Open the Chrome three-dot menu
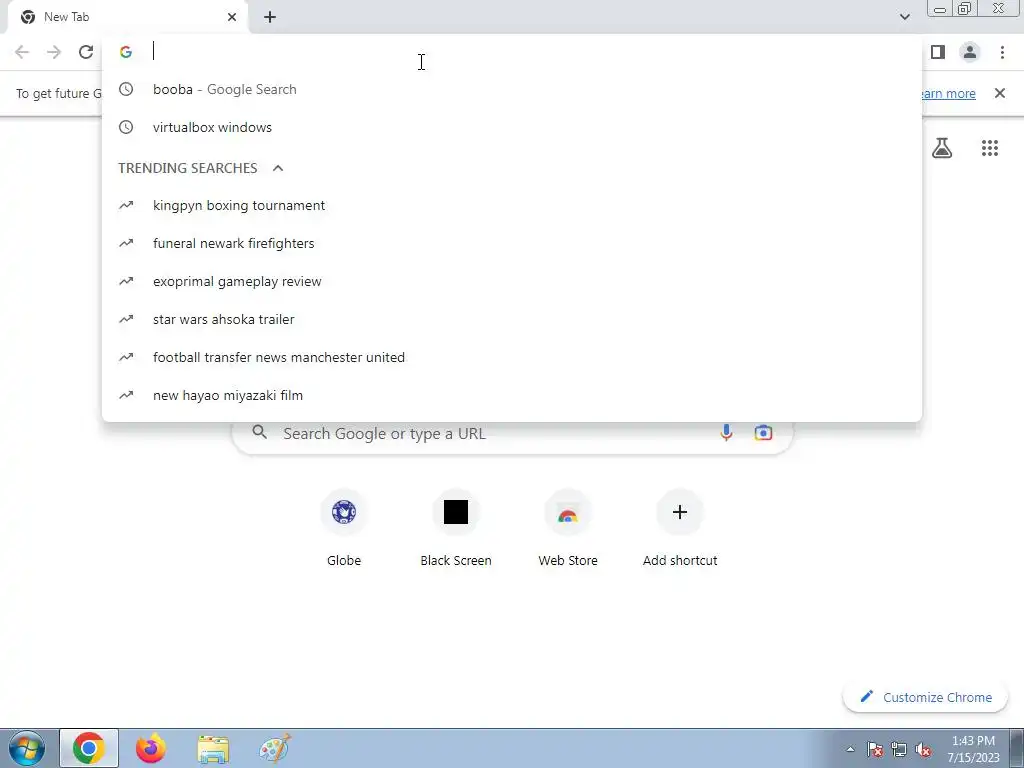Screen dimensions: 1024x768 1002,52
